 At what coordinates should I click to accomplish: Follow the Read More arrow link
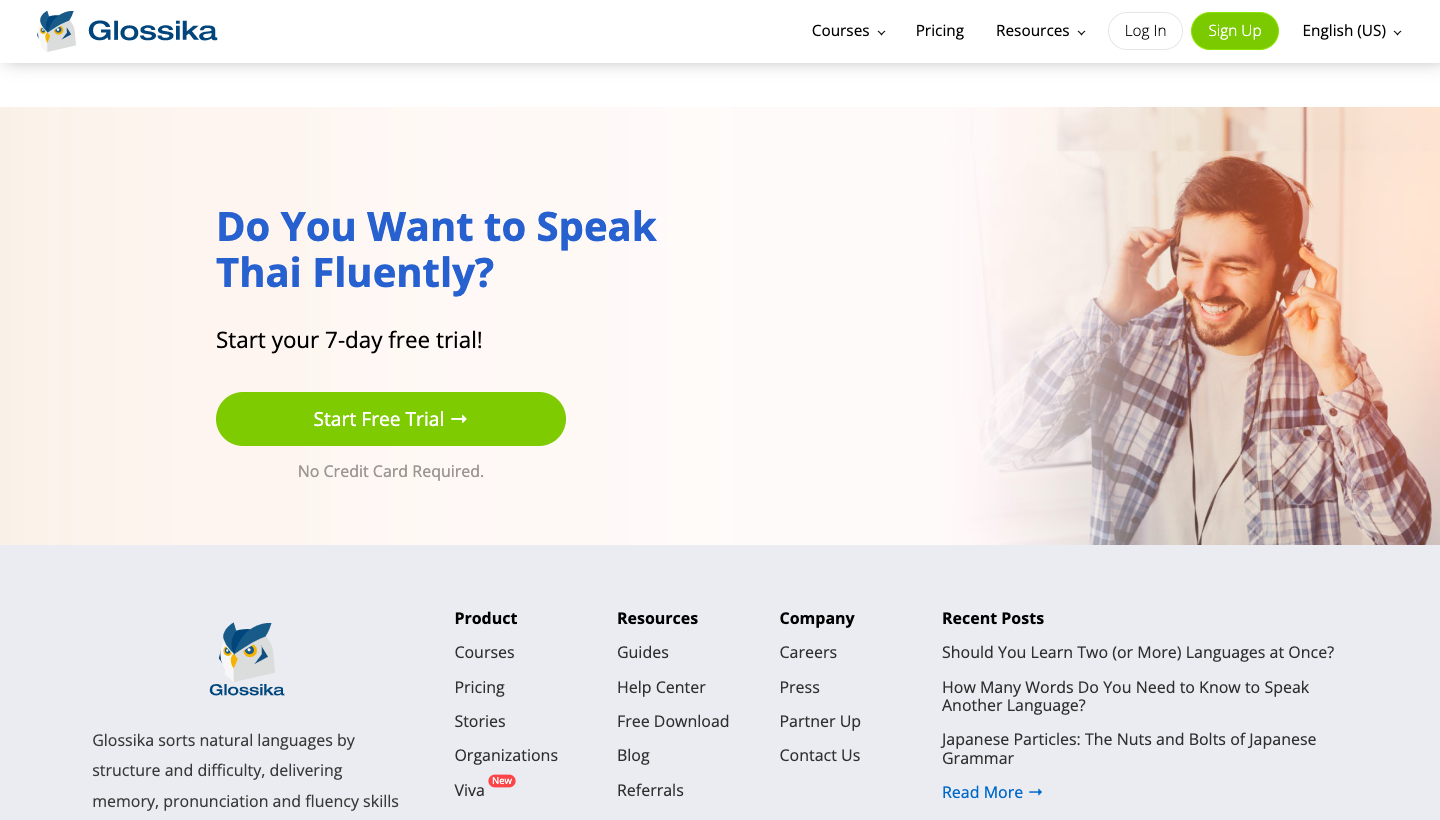pos(992,792)
